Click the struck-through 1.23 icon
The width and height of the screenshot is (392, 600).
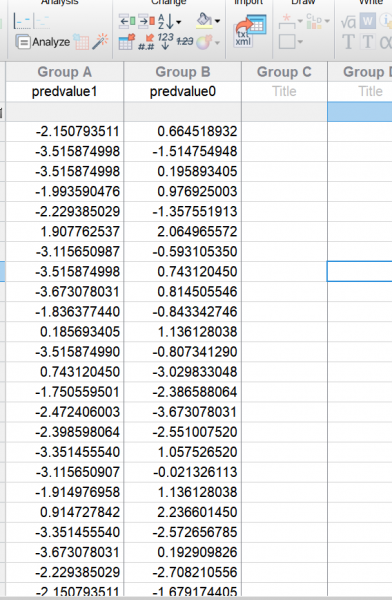pyautogui.click(x=185, y=41)
